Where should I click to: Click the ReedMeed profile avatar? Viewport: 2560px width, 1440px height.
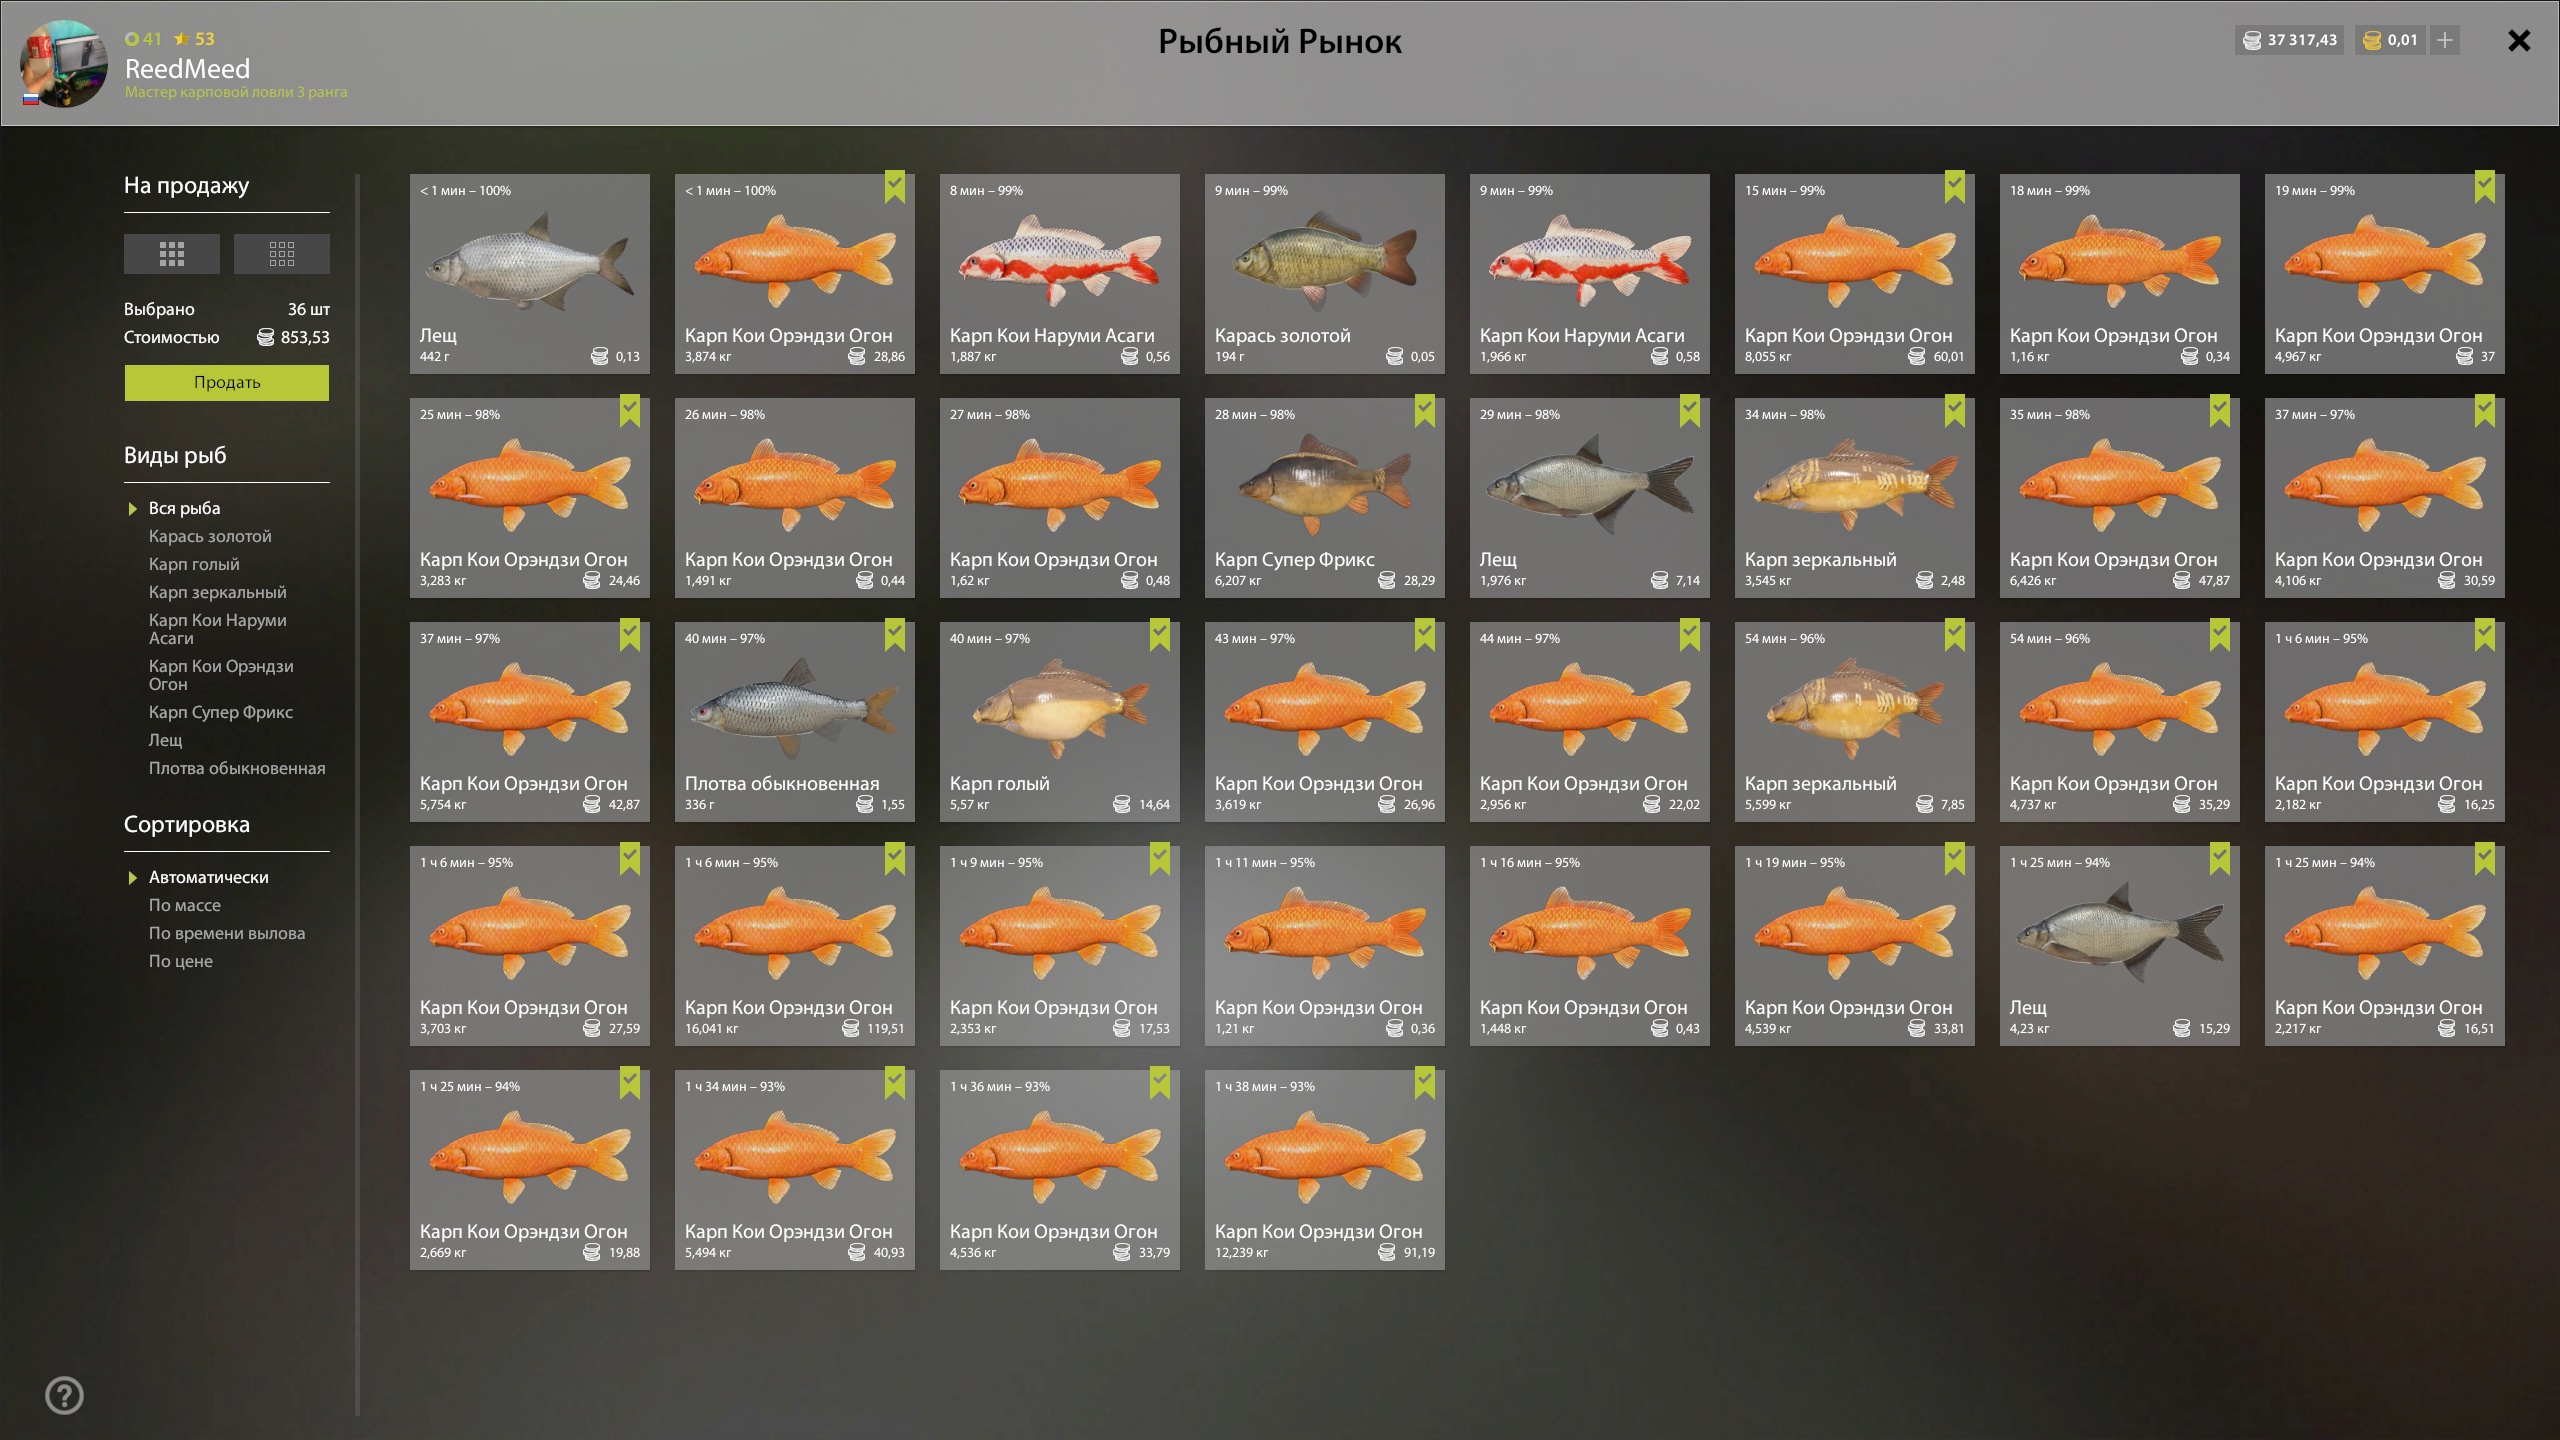click(x=64, y=64)
